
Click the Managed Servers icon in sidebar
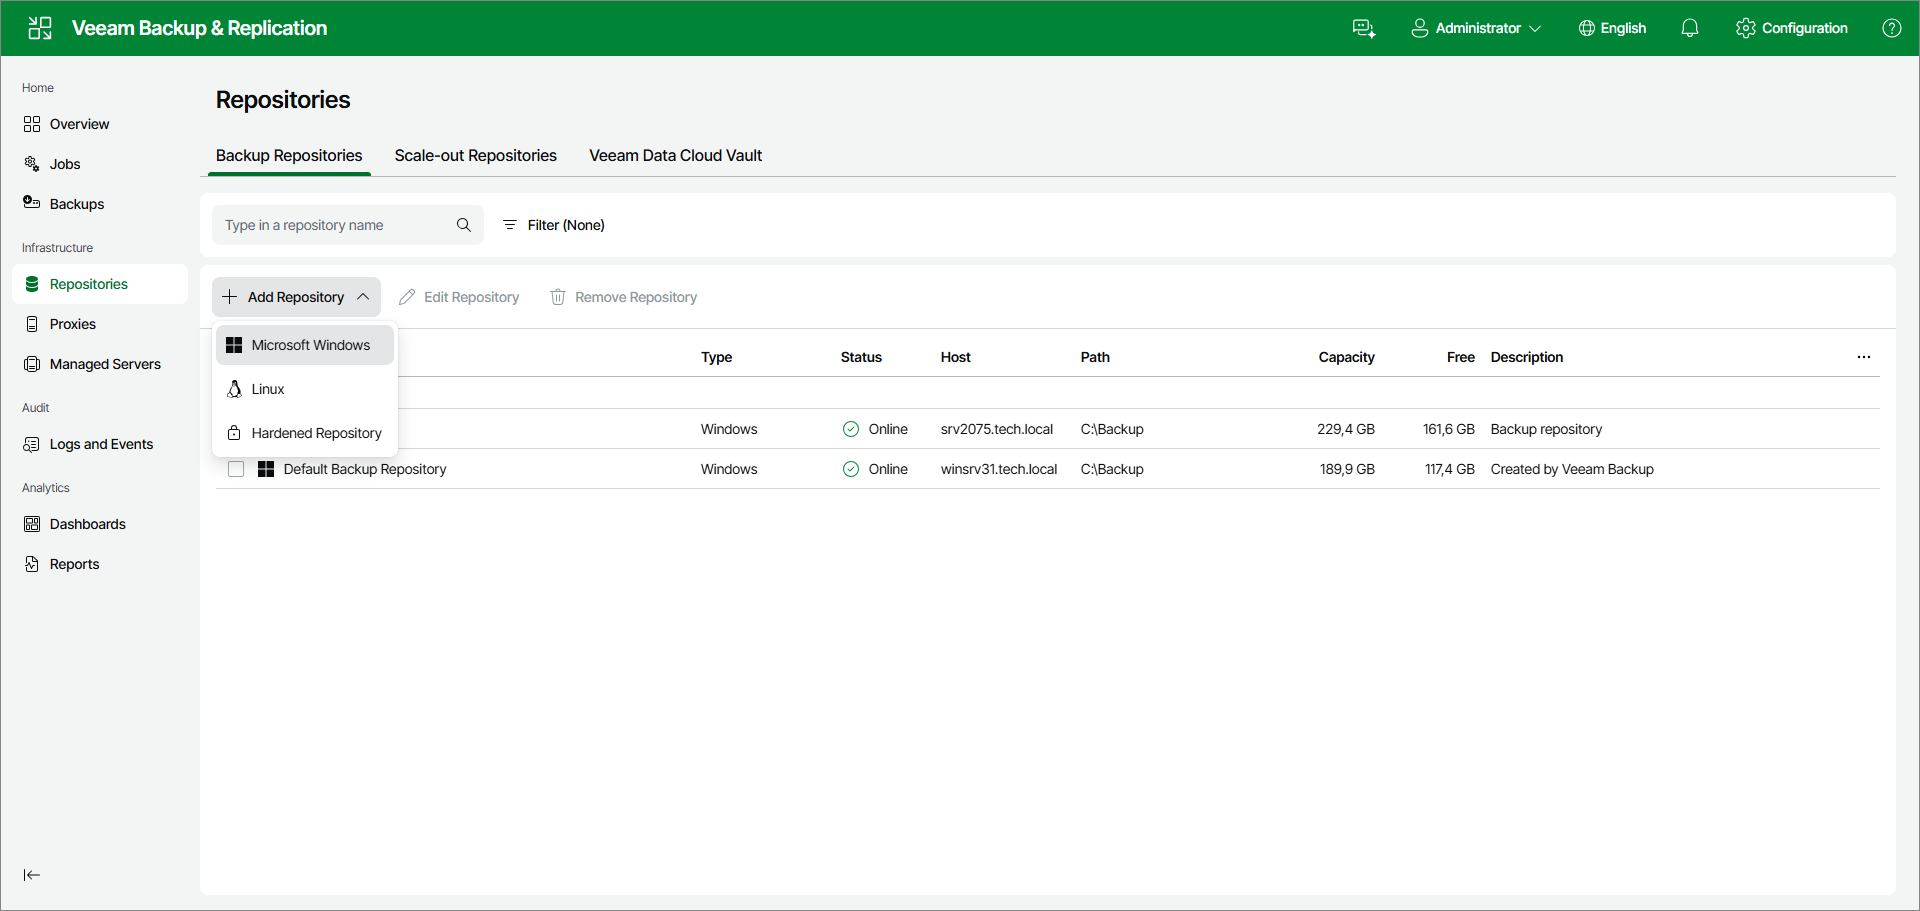32,364
